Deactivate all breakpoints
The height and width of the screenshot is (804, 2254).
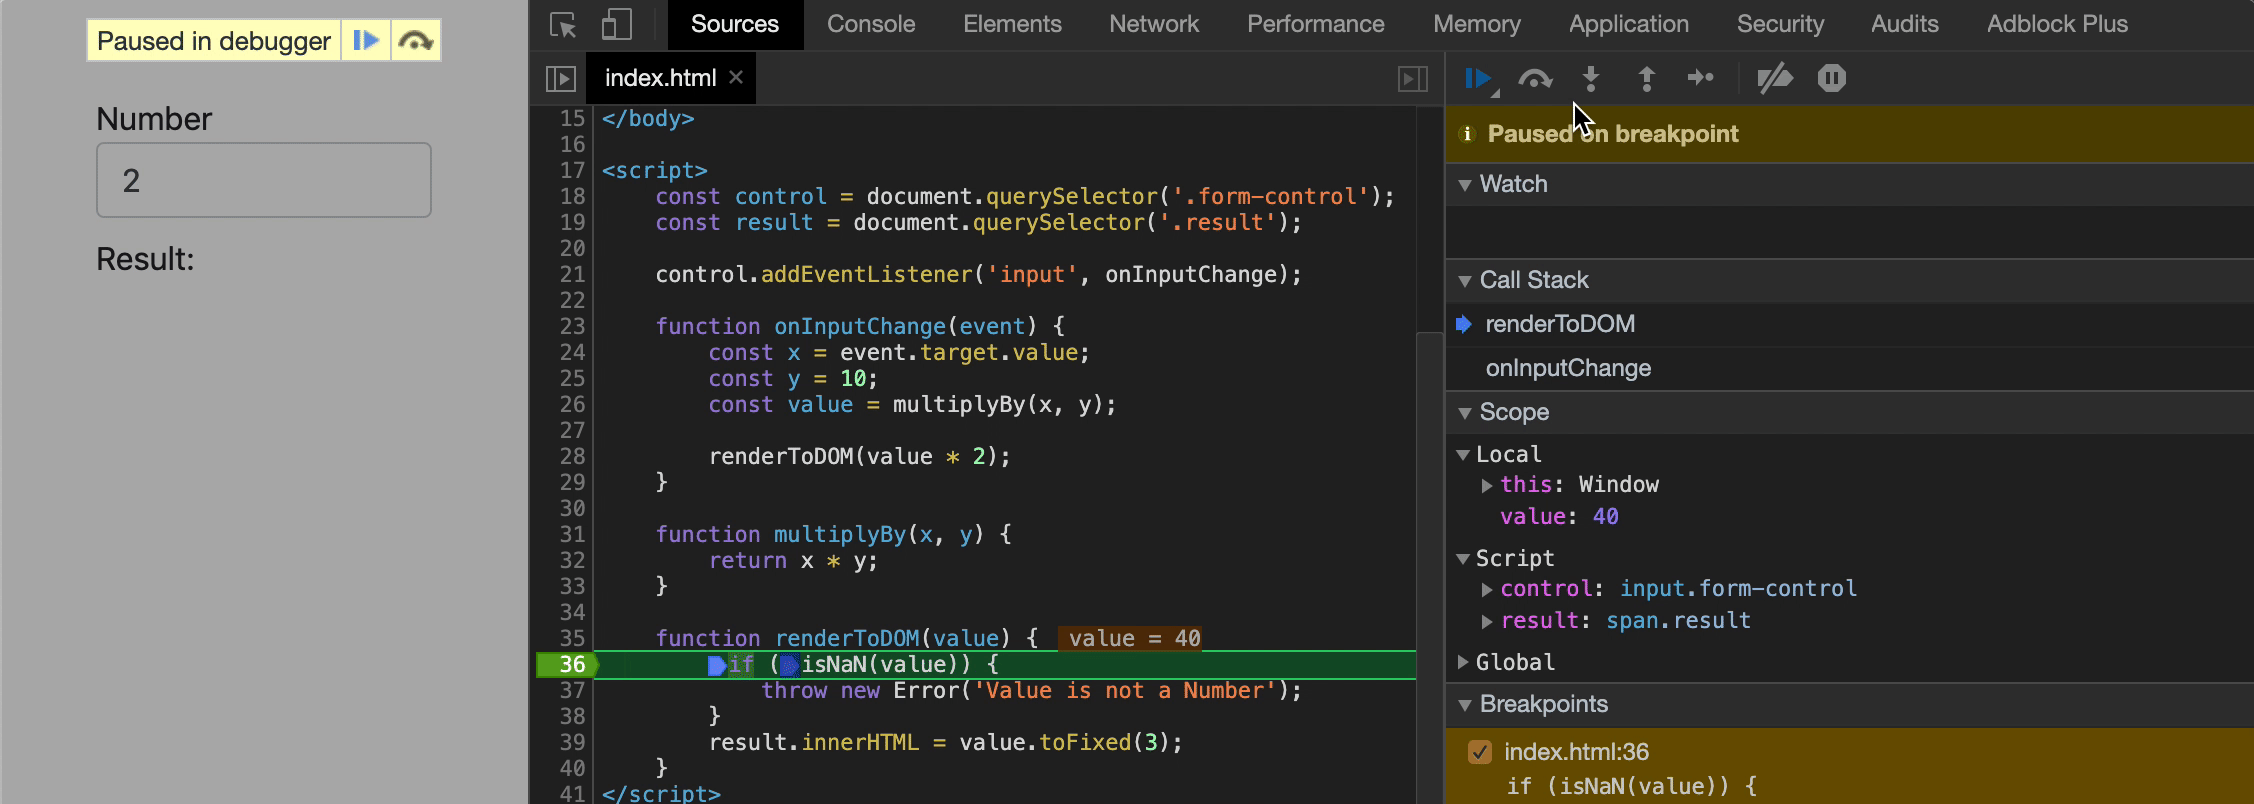1775,78
